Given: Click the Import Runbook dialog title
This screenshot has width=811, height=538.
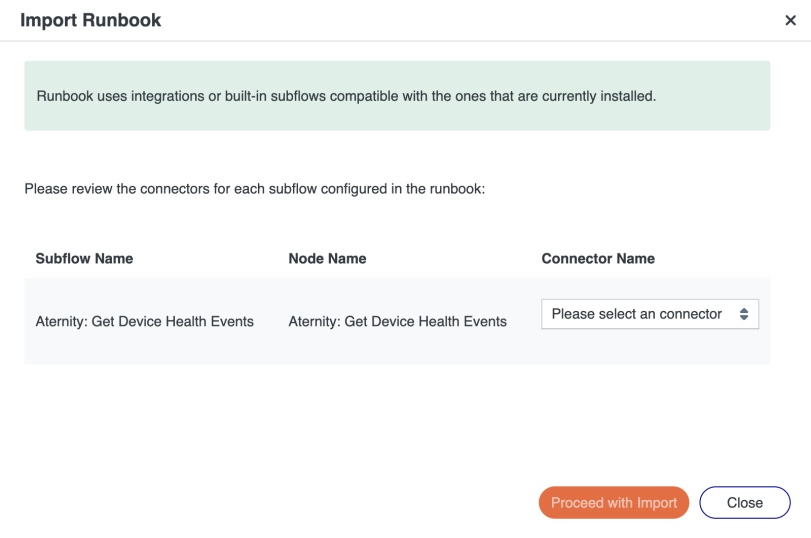Looking at the screenshot, I should 91,20.
